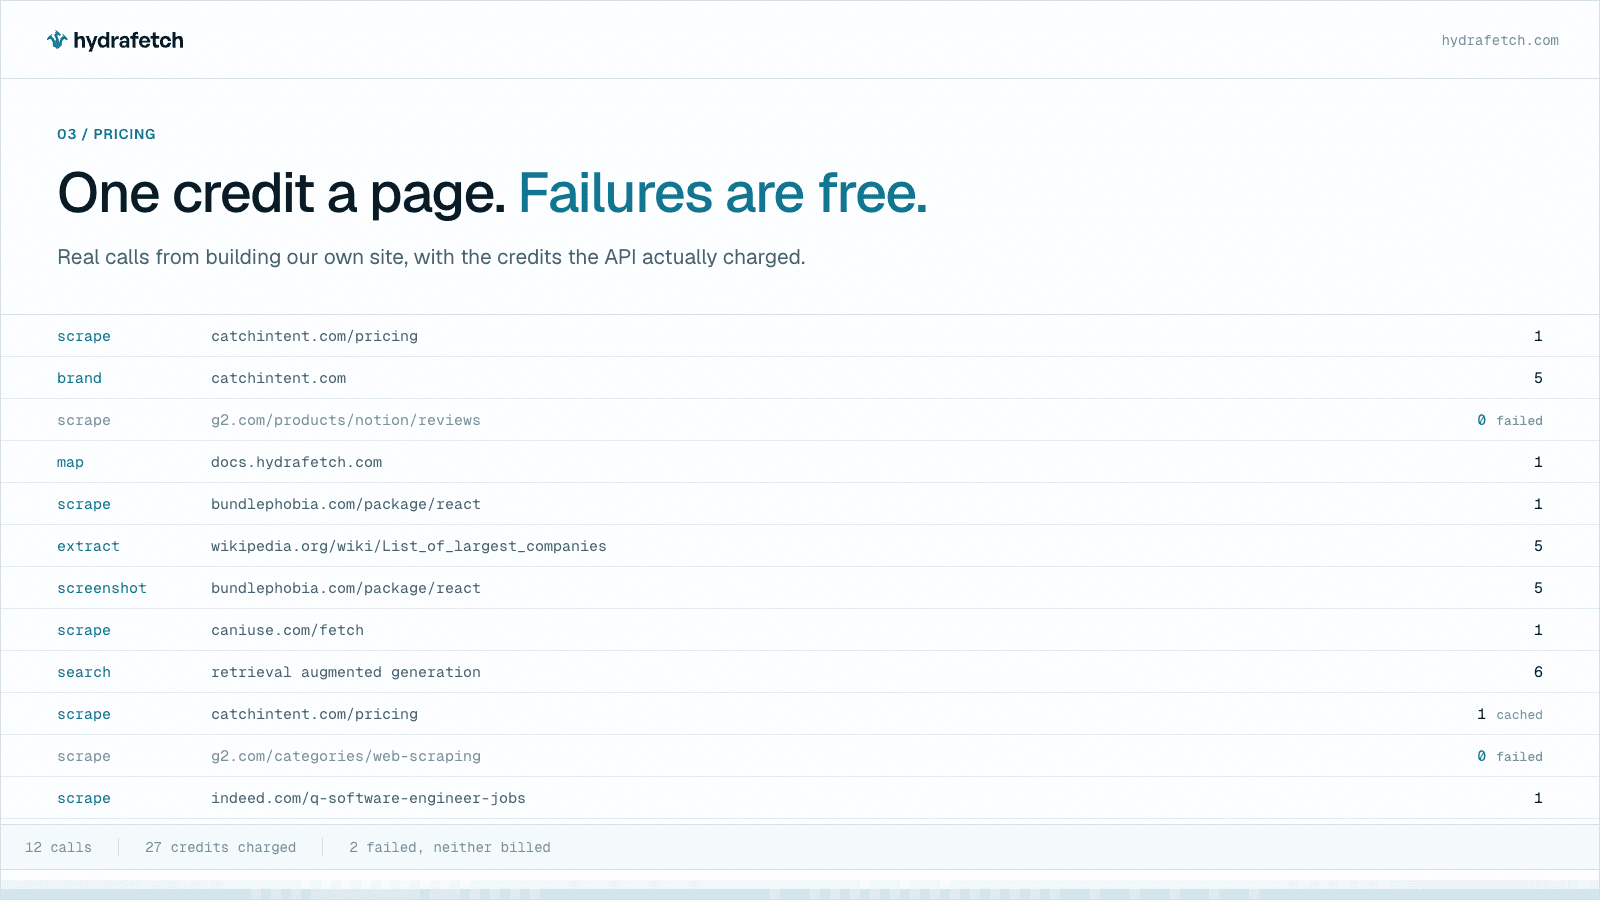Click the wikipedia List_of_largest_companies URL
Screen dimensions: 1600x900
tap(408, 546)
